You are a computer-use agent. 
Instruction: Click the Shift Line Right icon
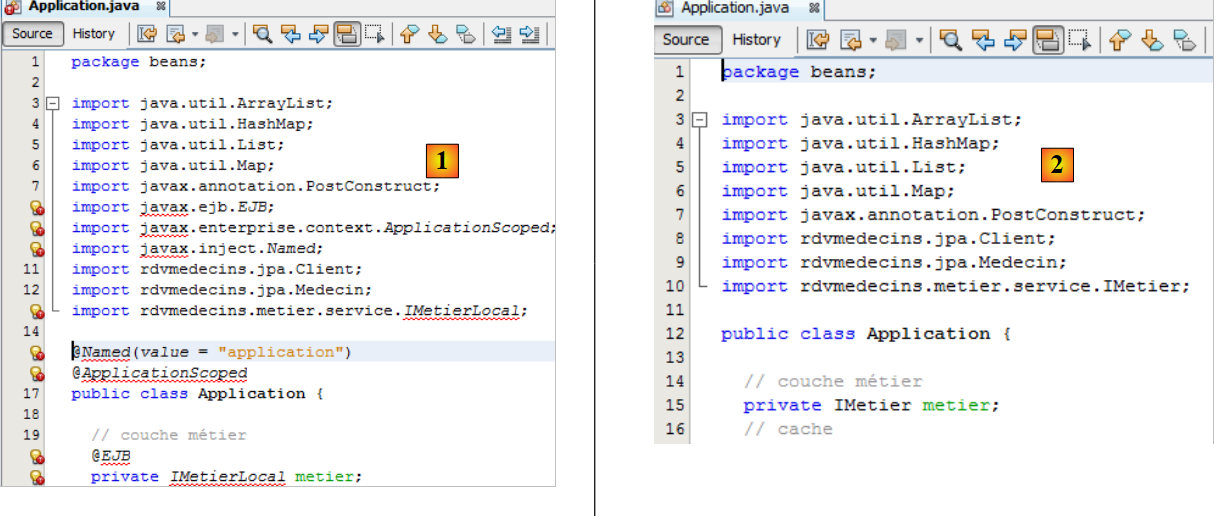tap(530, 34)
